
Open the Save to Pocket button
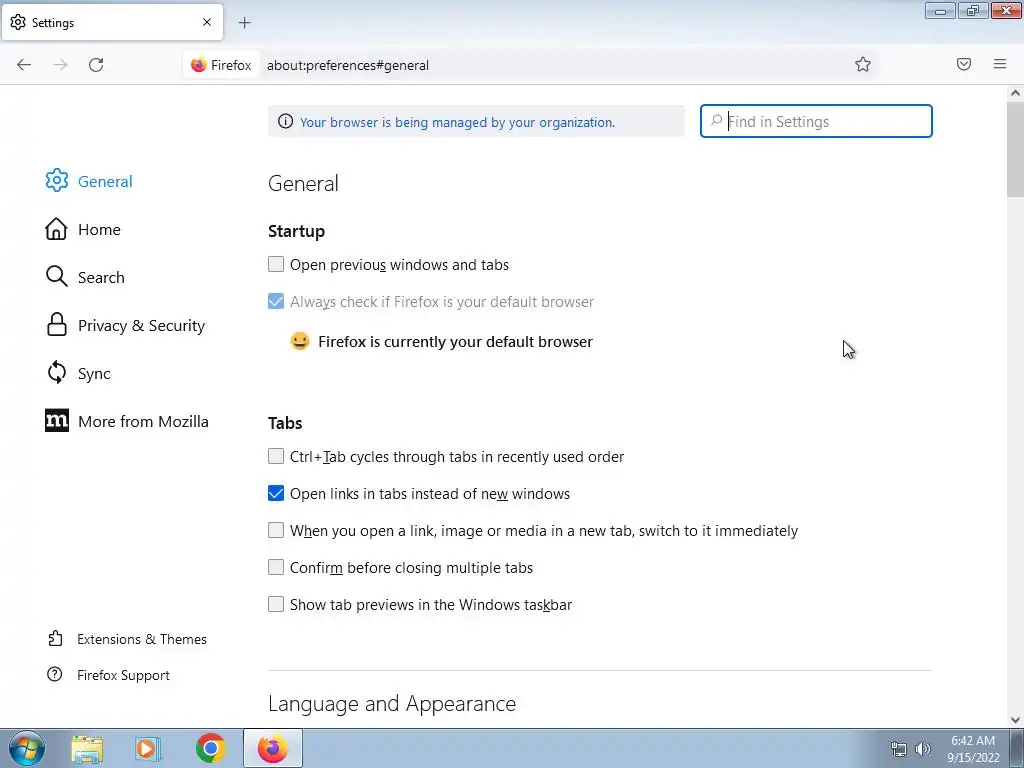click(x=964, y=64)
